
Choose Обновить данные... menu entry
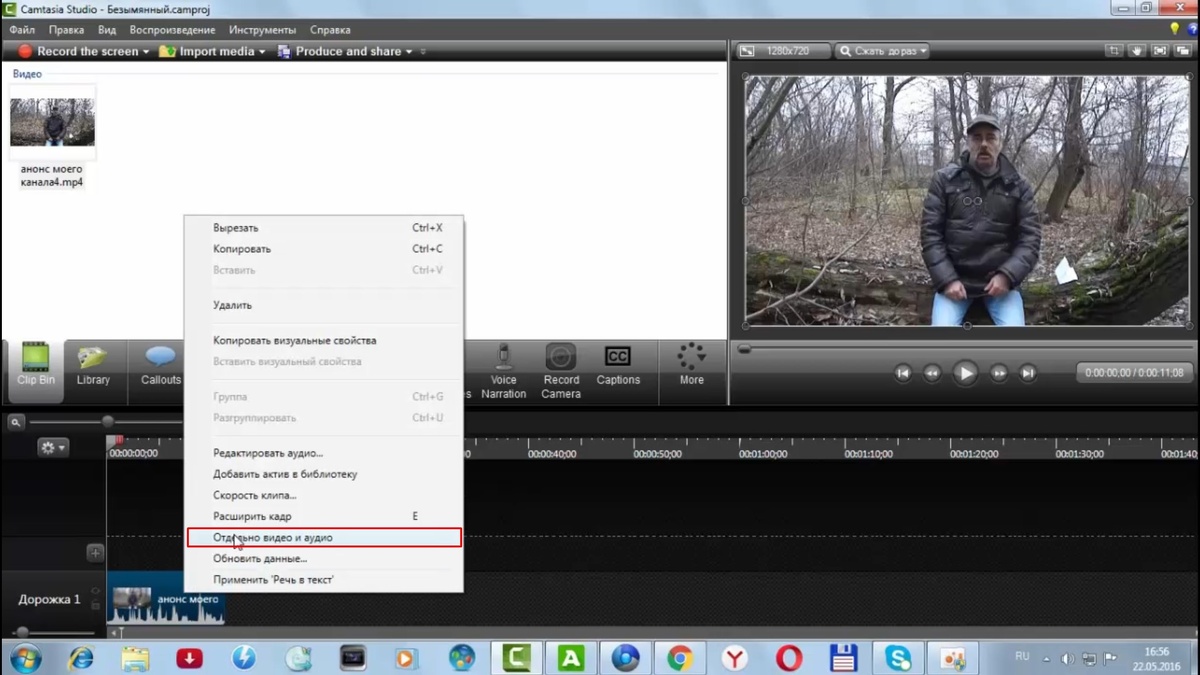(x=324, y=558)
